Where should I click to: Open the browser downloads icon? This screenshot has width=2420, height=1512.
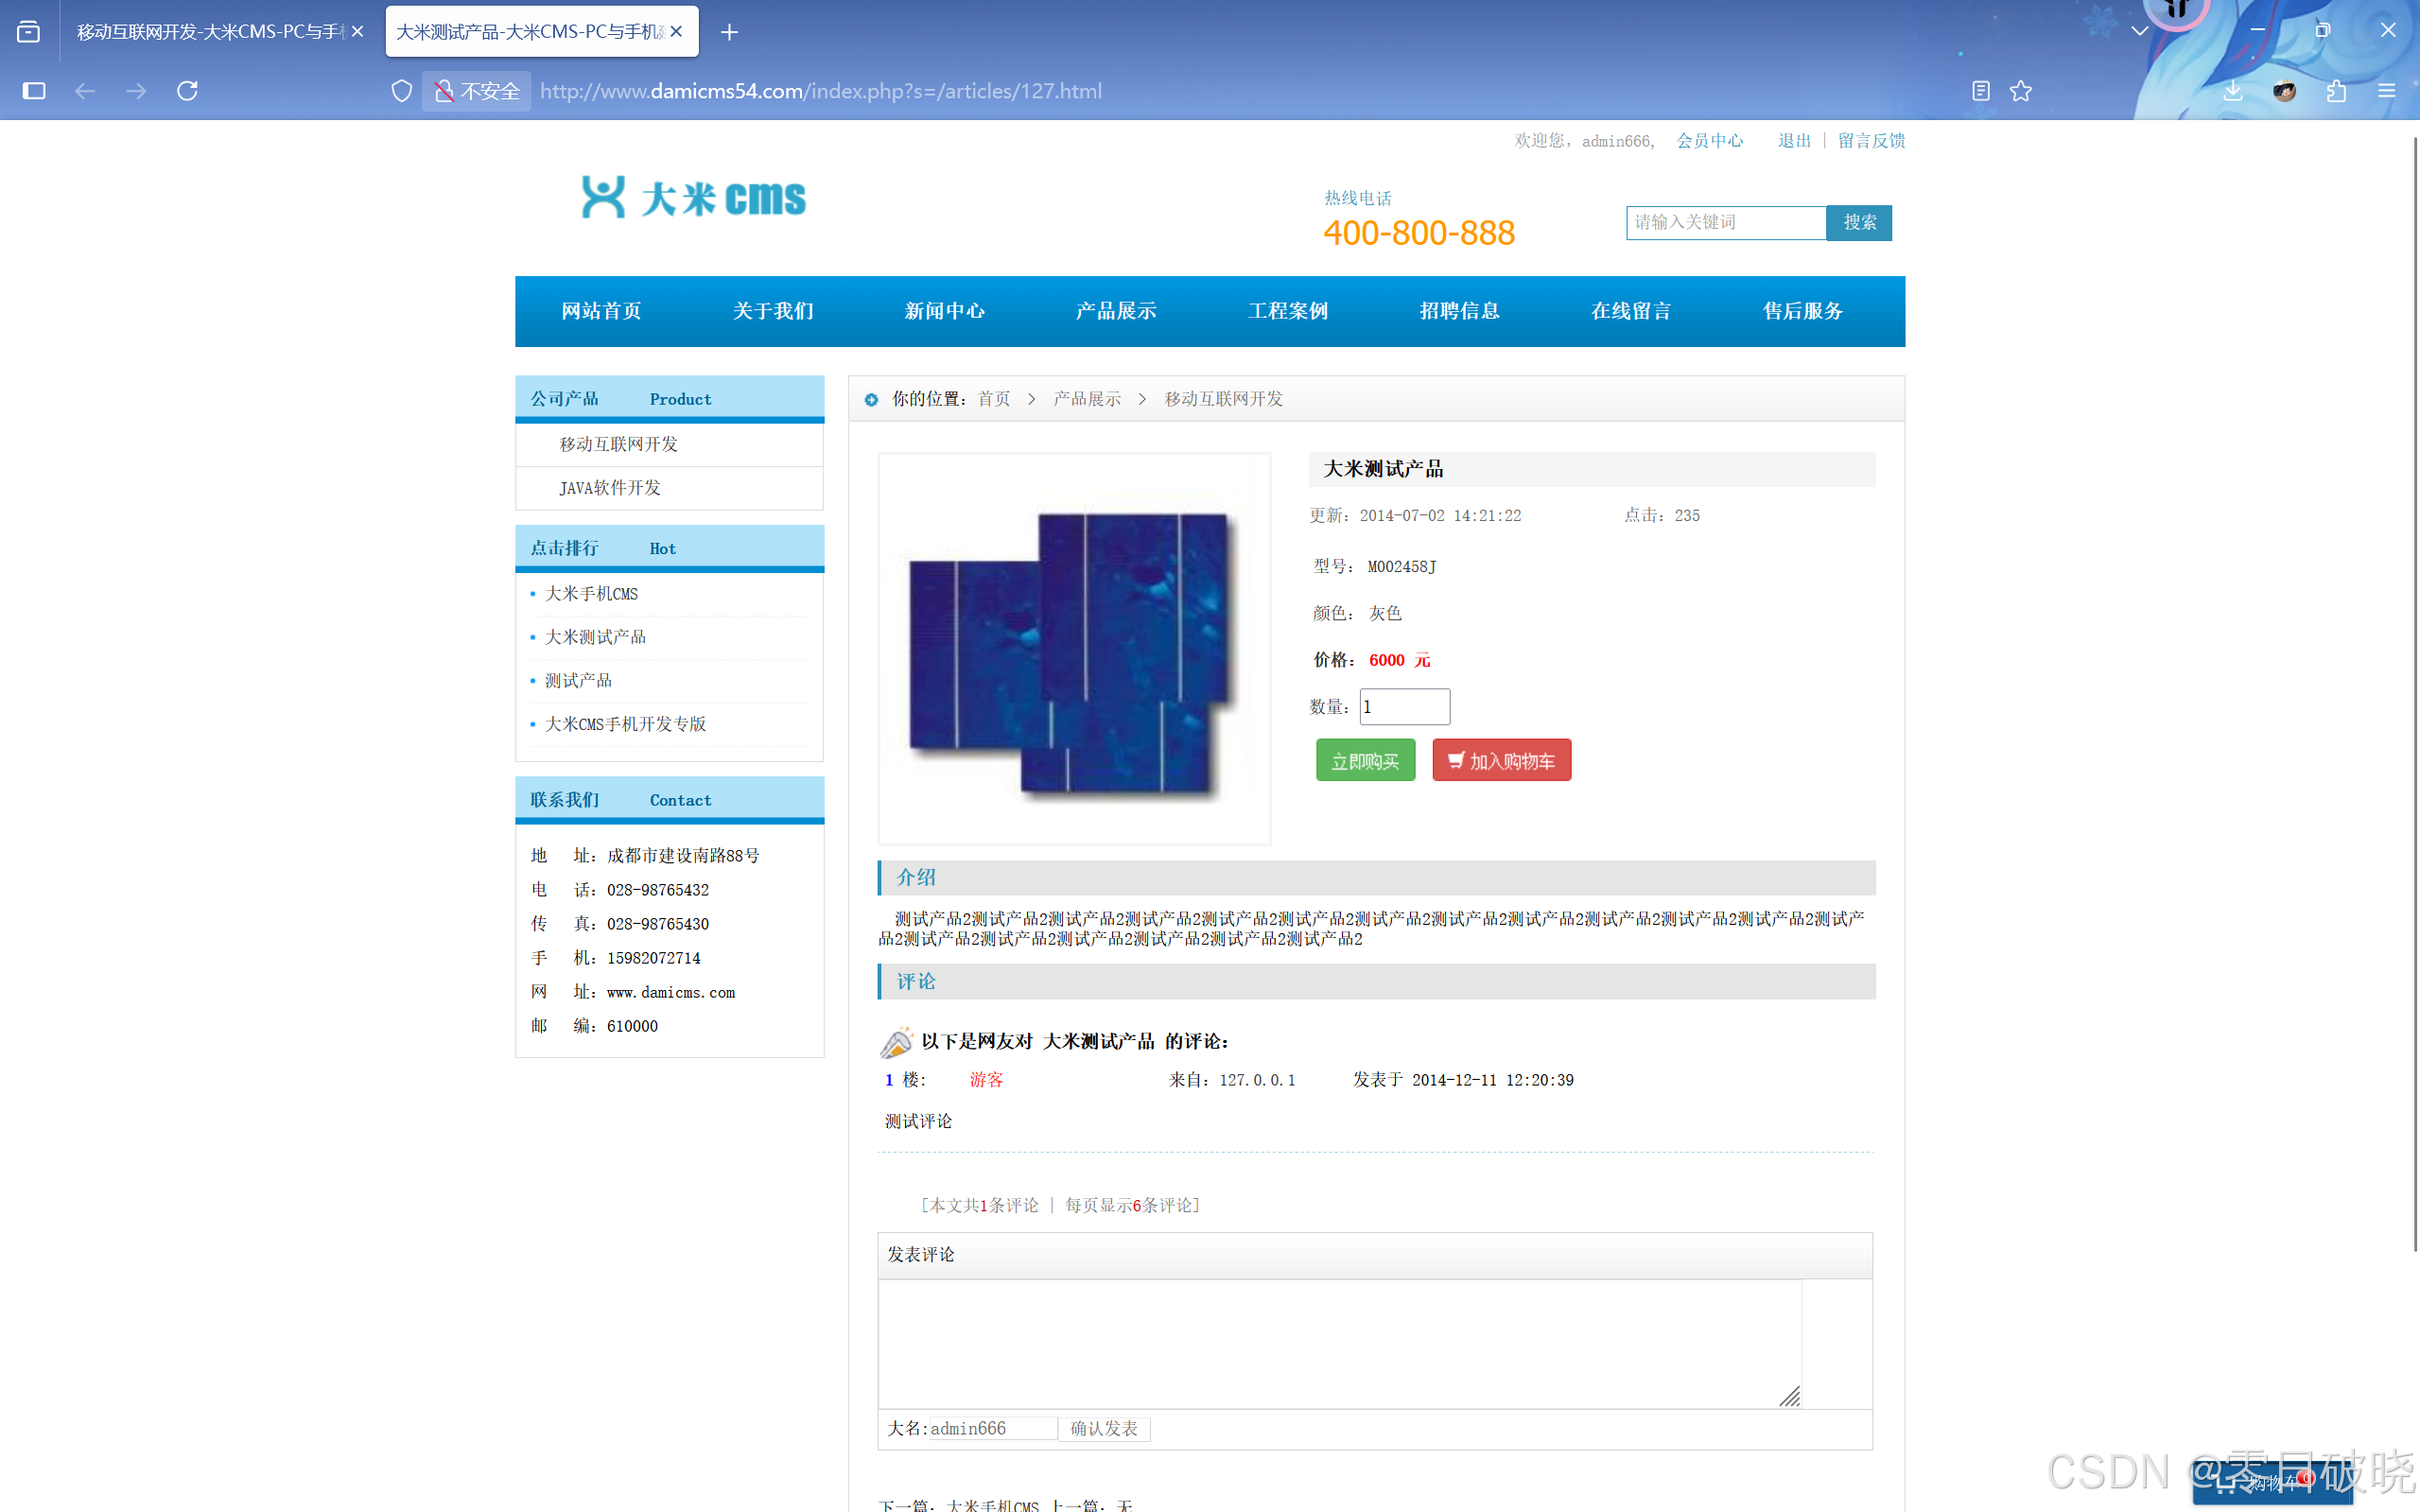click(x=2232, y=91)
